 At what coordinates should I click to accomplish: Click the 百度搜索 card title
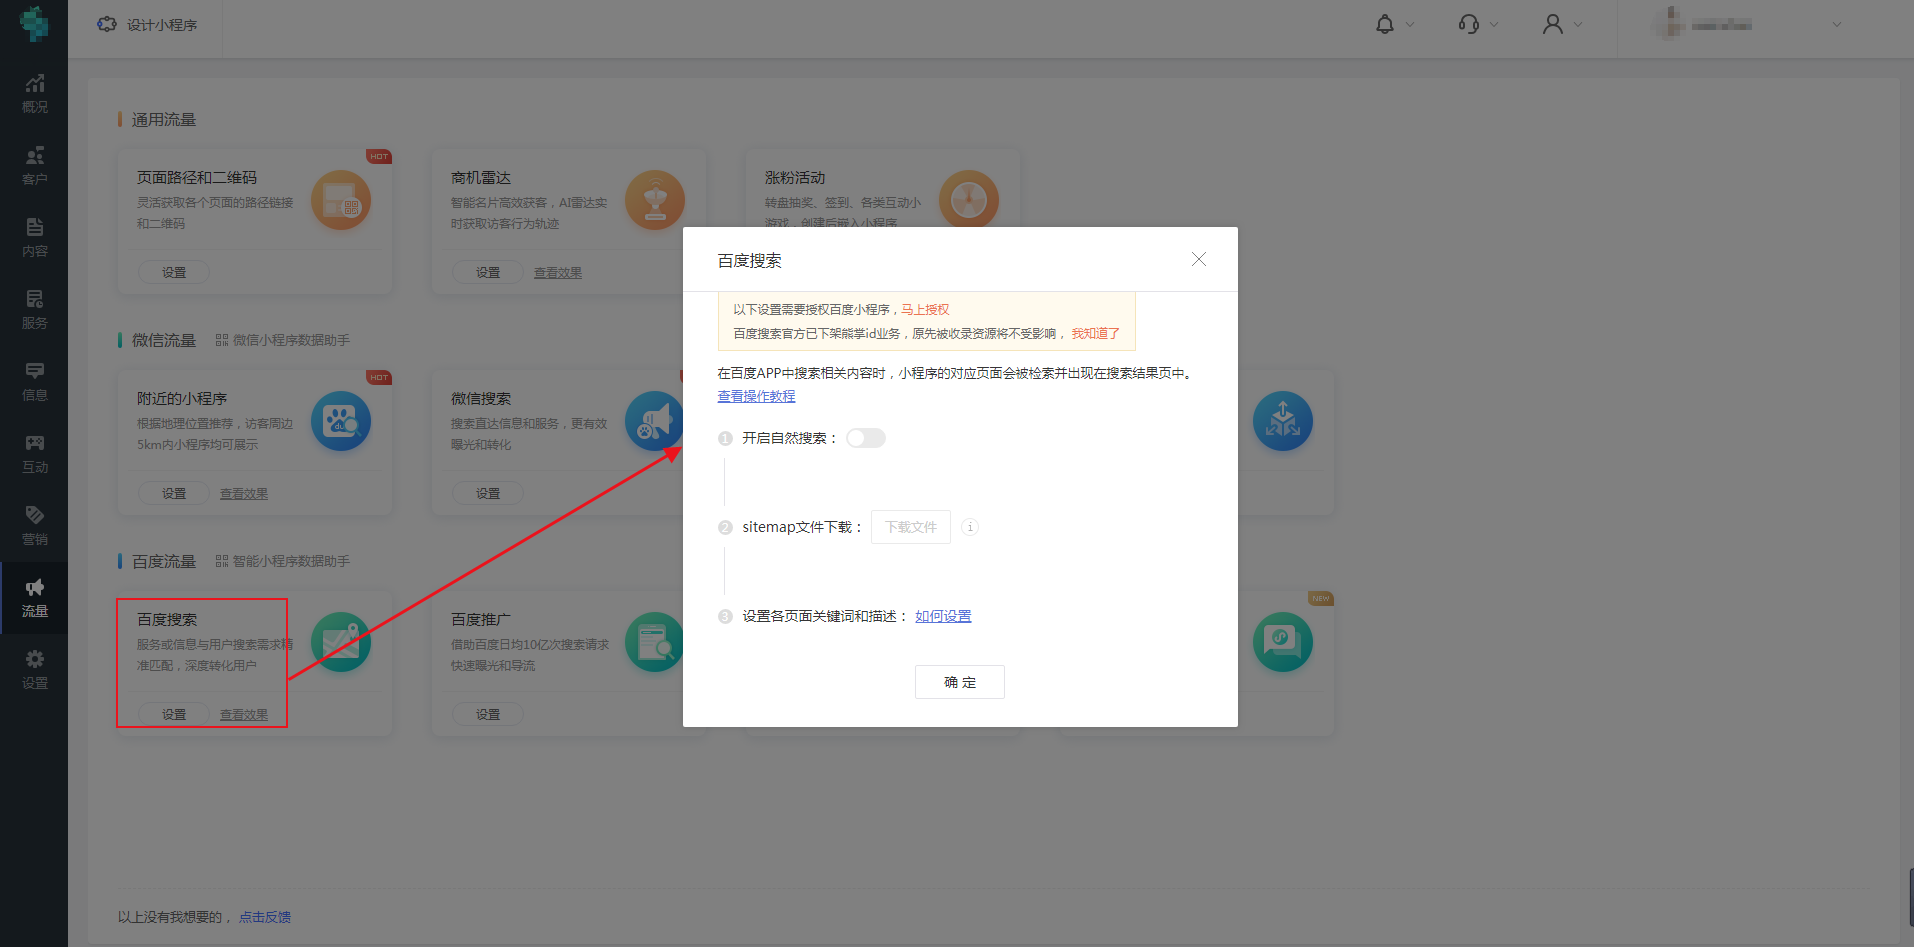(167, 620)
